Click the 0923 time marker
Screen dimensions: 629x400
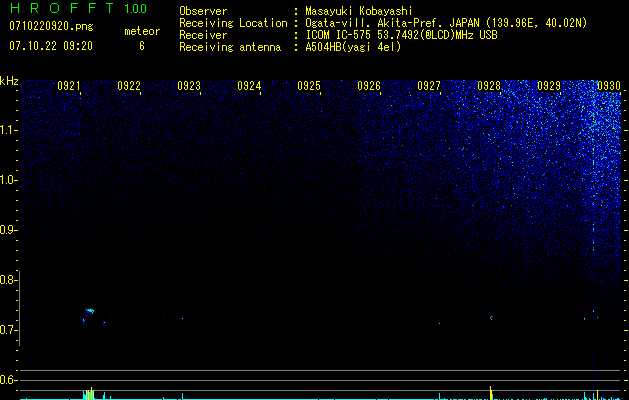coord(189,86)
